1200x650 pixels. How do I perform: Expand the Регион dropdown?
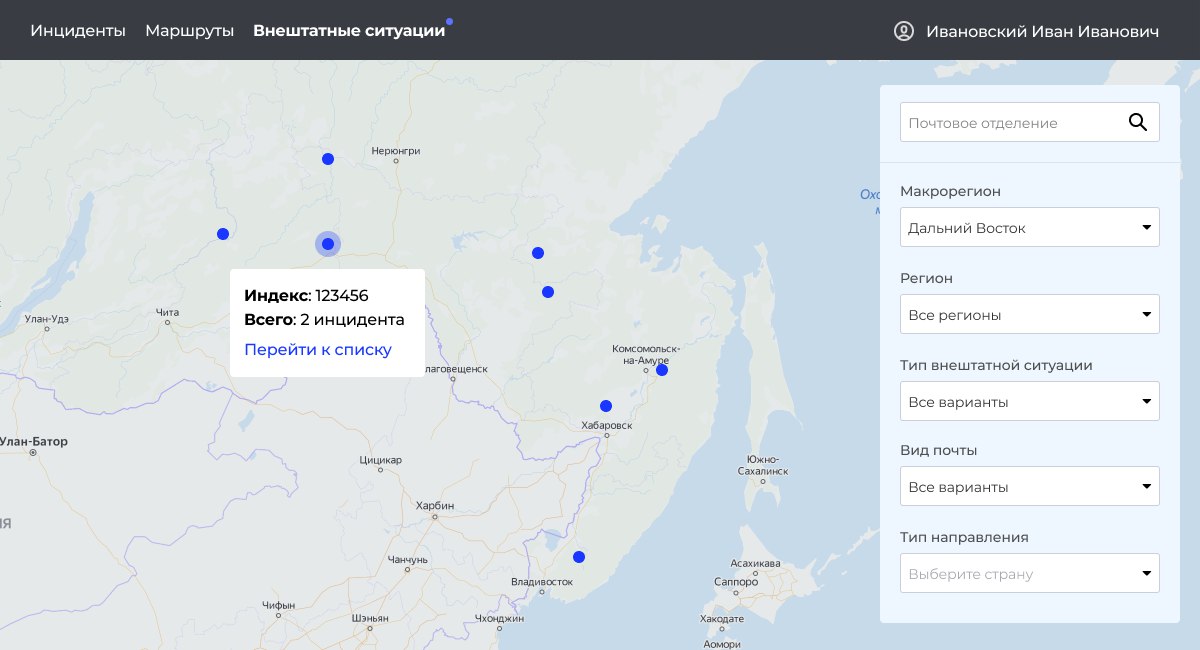point(1030,314)
